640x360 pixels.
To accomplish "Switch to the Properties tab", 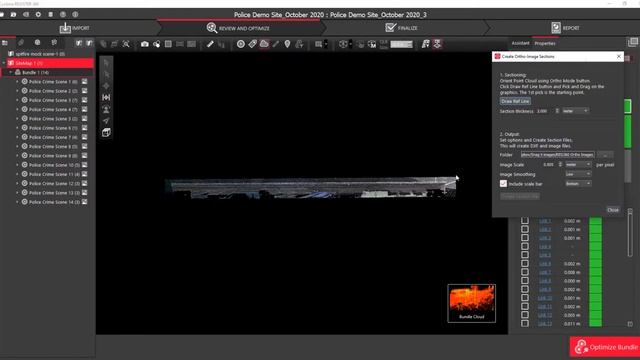I will tap(545, 43).
